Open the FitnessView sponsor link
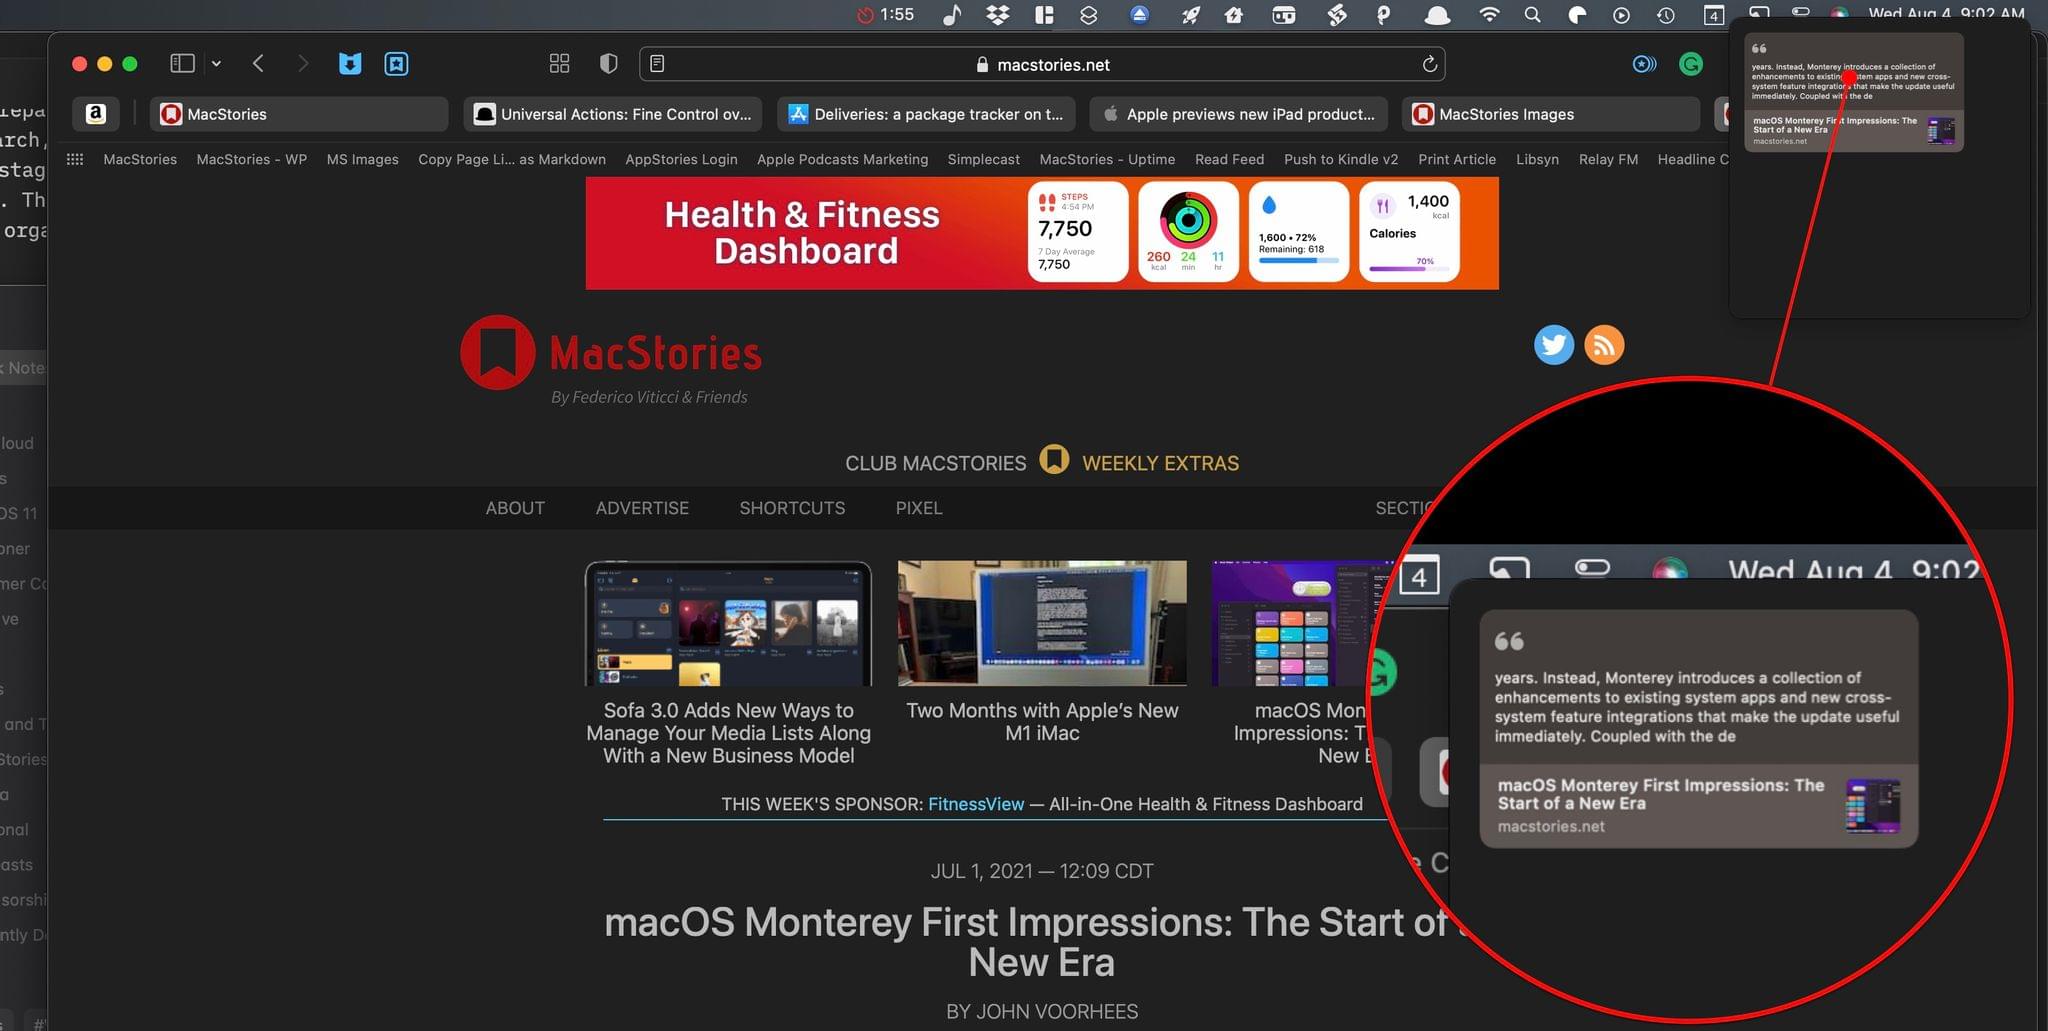The image size is (2048, 1031). coord(976,804)
